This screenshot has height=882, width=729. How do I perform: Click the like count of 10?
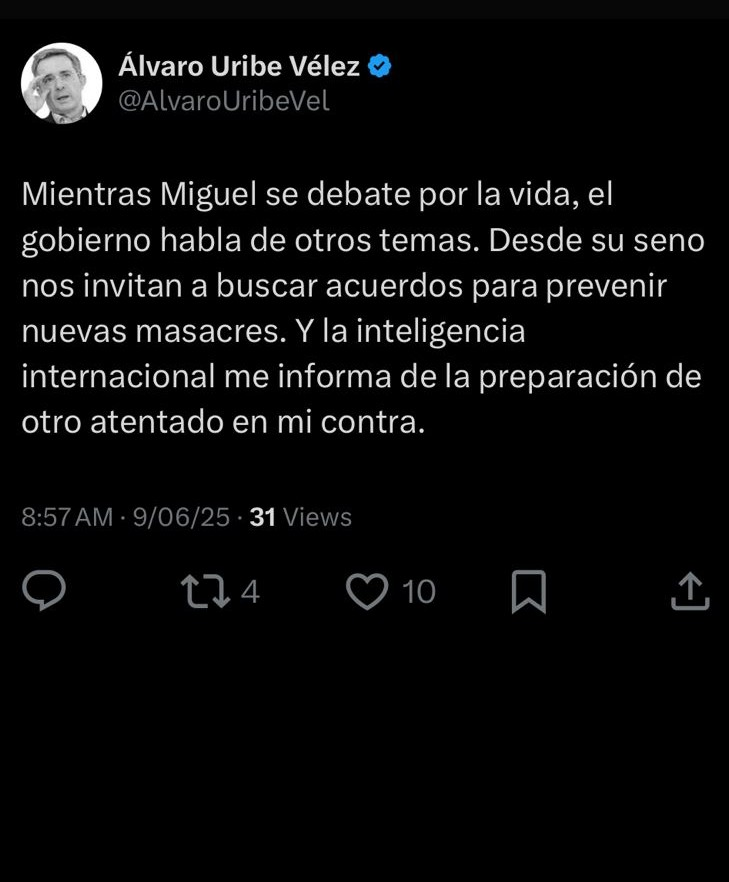(419, 592)
